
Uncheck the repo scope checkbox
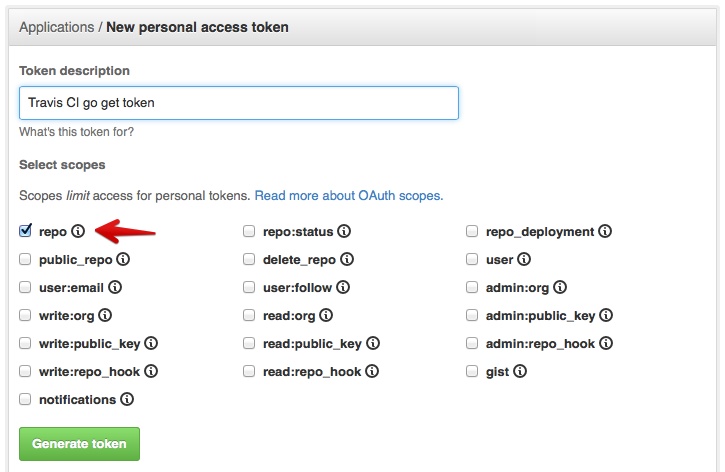pos(26,232)
